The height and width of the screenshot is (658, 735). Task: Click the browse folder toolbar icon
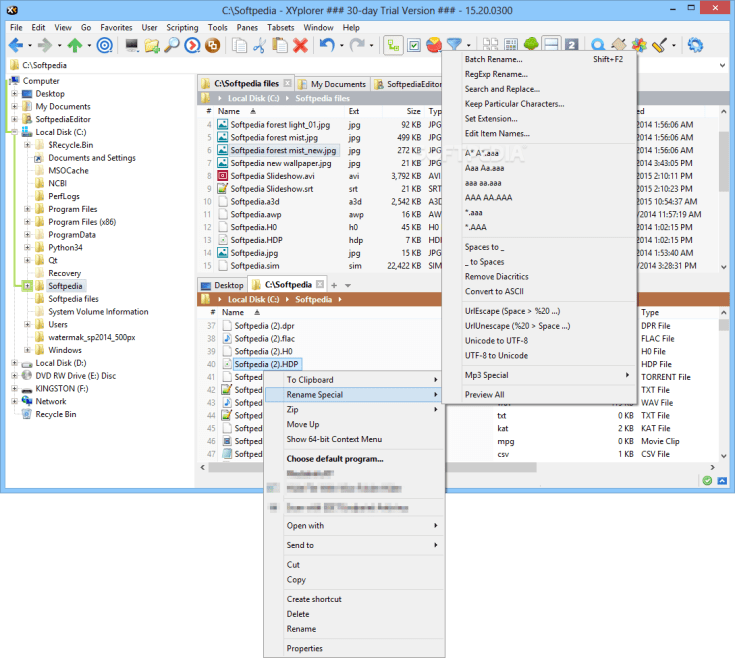click(x=152, y=45)
